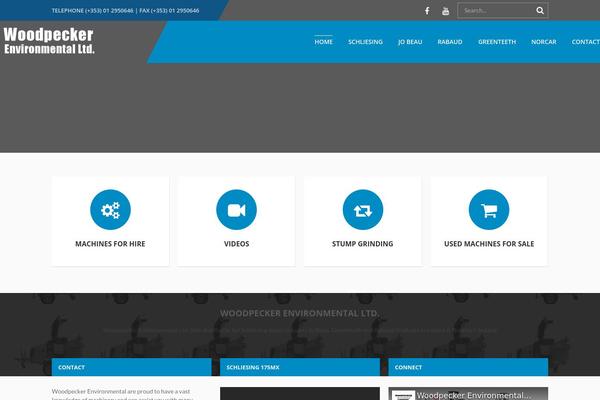Click the Woodpecker Environmental Ltd. section heading
The width and height of the screenshot is (600, 400).
(300, 313)
